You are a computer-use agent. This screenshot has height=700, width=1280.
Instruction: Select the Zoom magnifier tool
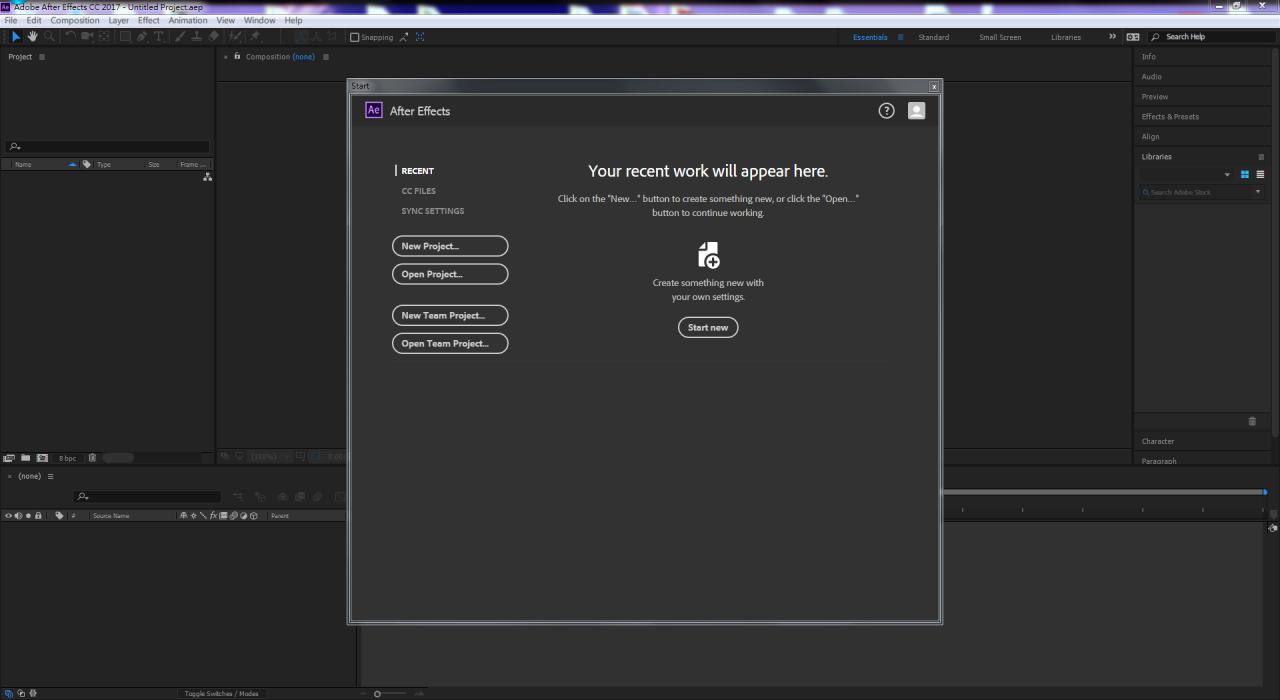[x=49, y=37]
